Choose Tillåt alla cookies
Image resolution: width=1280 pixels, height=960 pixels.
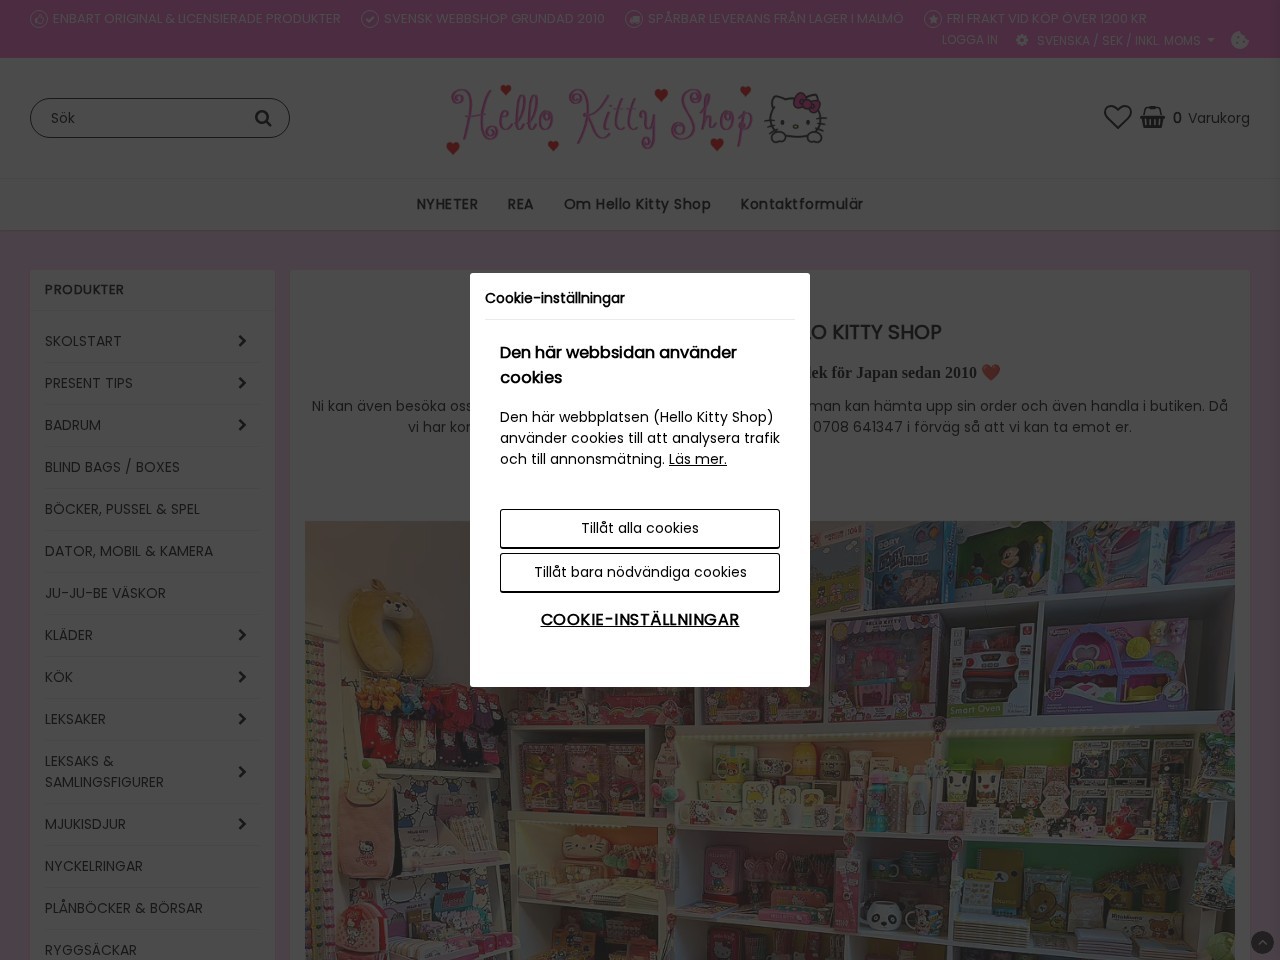(x=640, y=528)
